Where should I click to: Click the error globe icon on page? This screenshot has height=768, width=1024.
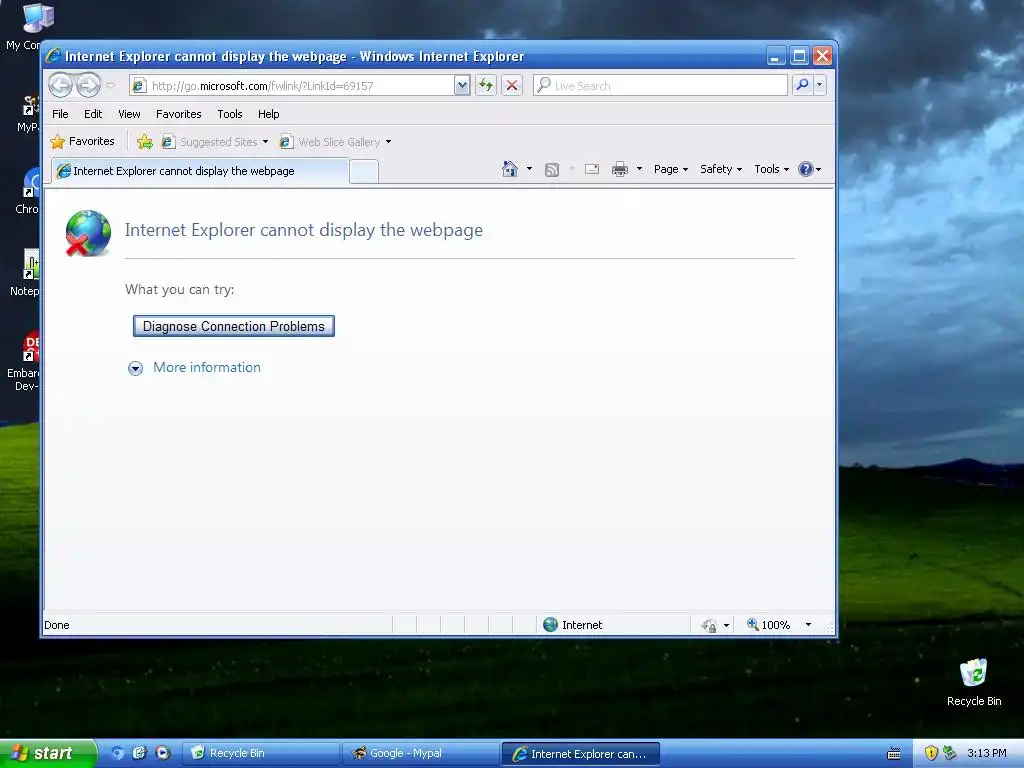pos(88,233)
